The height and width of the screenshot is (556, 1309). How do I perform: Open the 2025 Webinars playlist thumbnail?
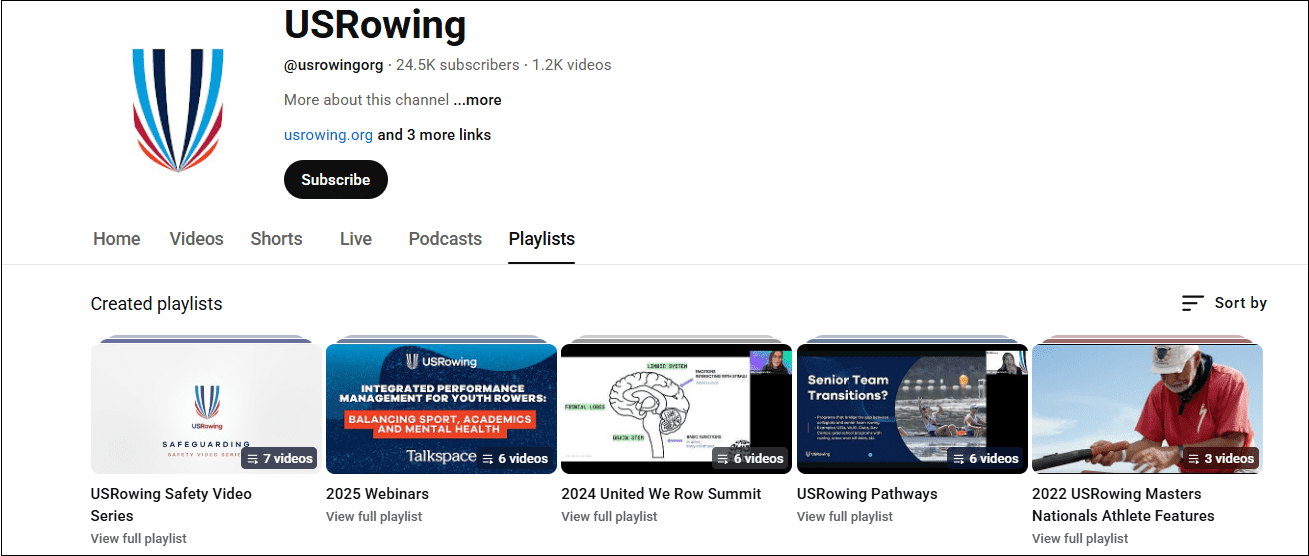441,408
